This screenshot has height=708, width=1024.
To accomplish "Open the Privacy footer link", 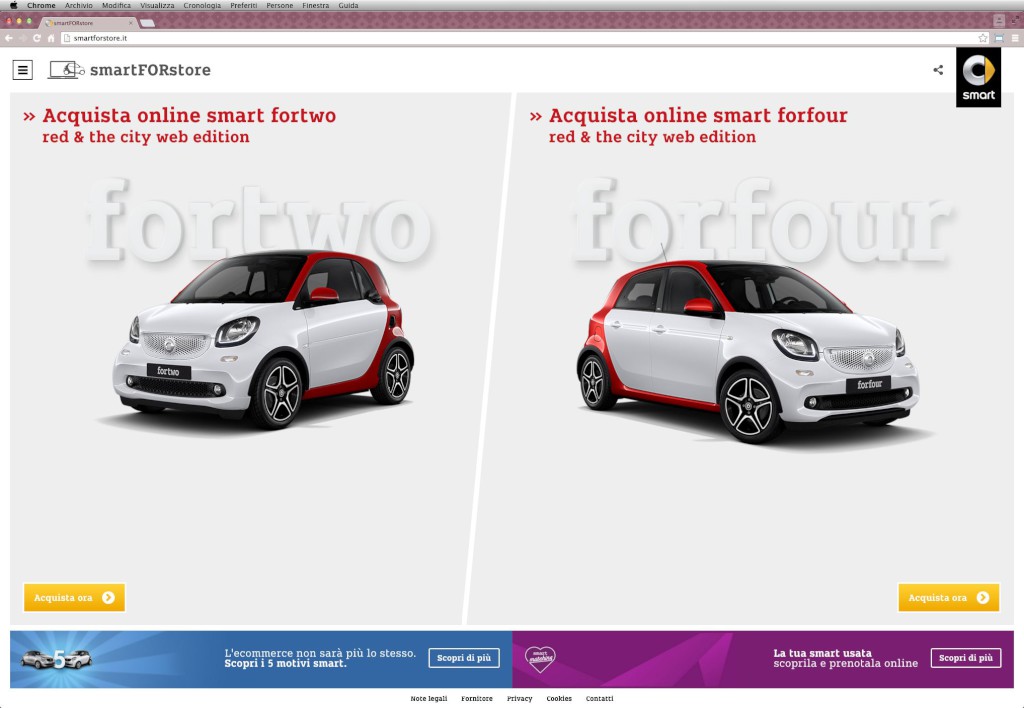I will 519,699.
